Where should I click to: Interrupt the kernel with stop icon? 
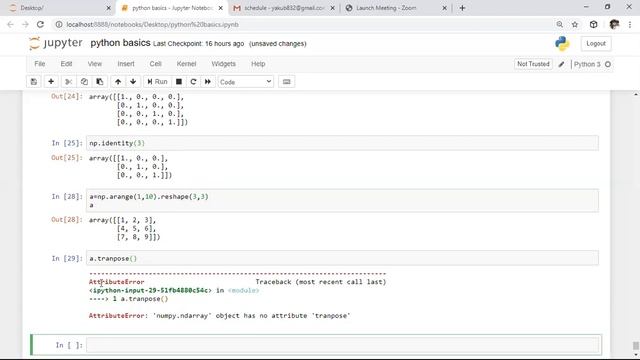point(179,82)
